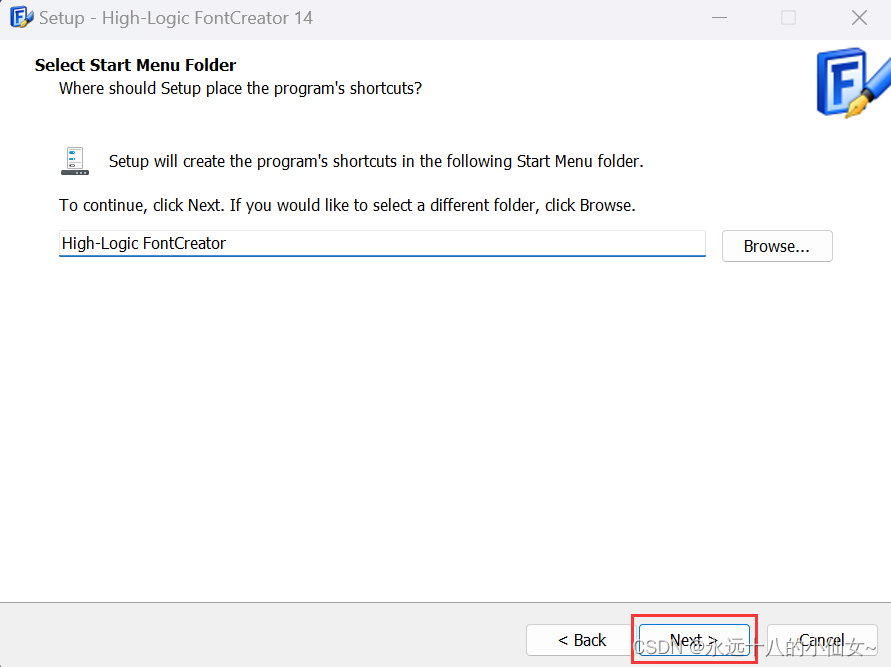This screenshot has height=667, width=891.
Task: Minimize the Setup window
Action: 720,18
